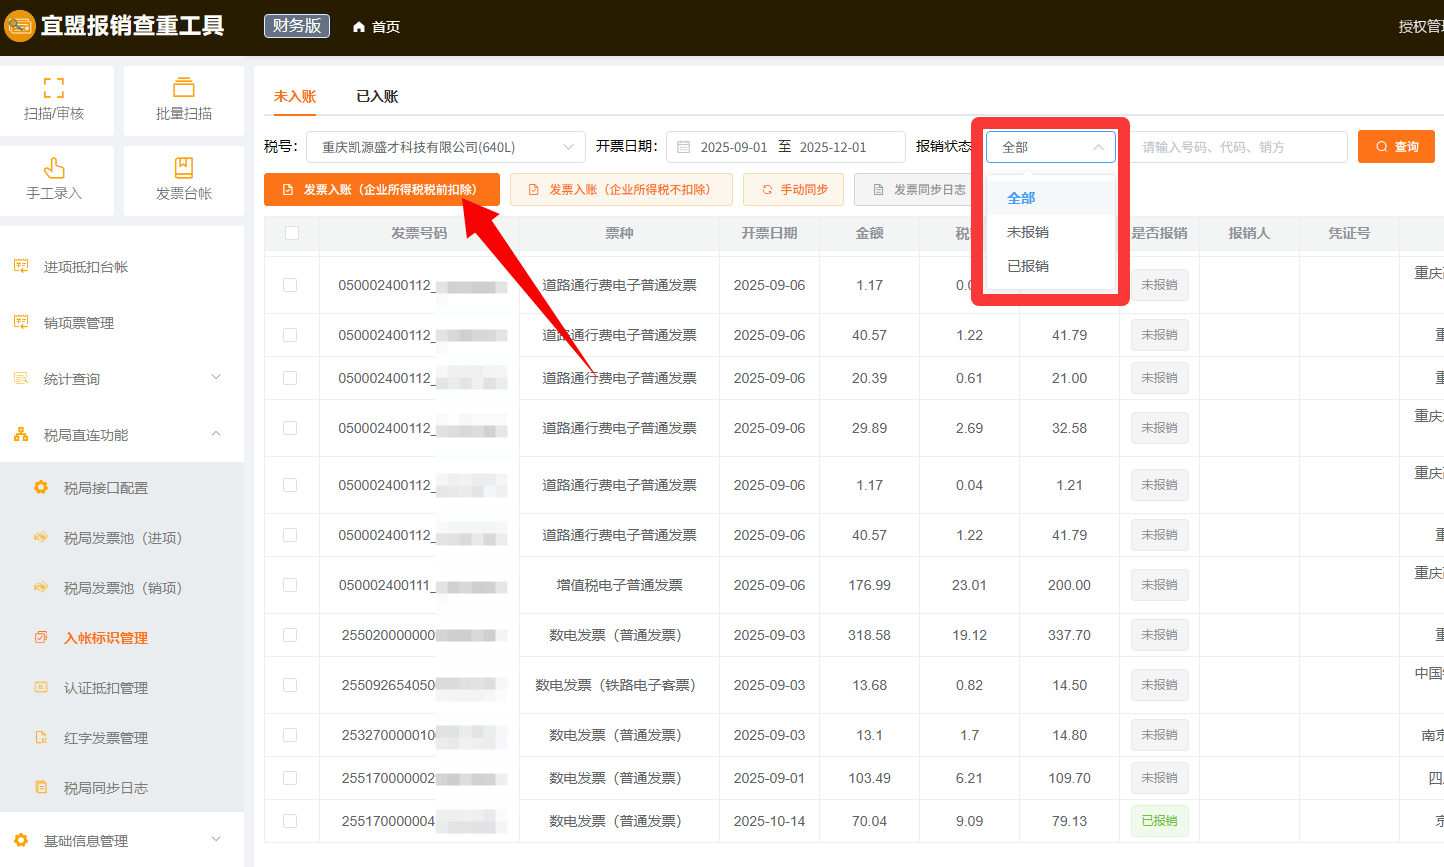Screen dimensions: 1444x867
Task: Open 批量扫描 batch scan icon
Action: pyautogui.click(x=184, y=88)
